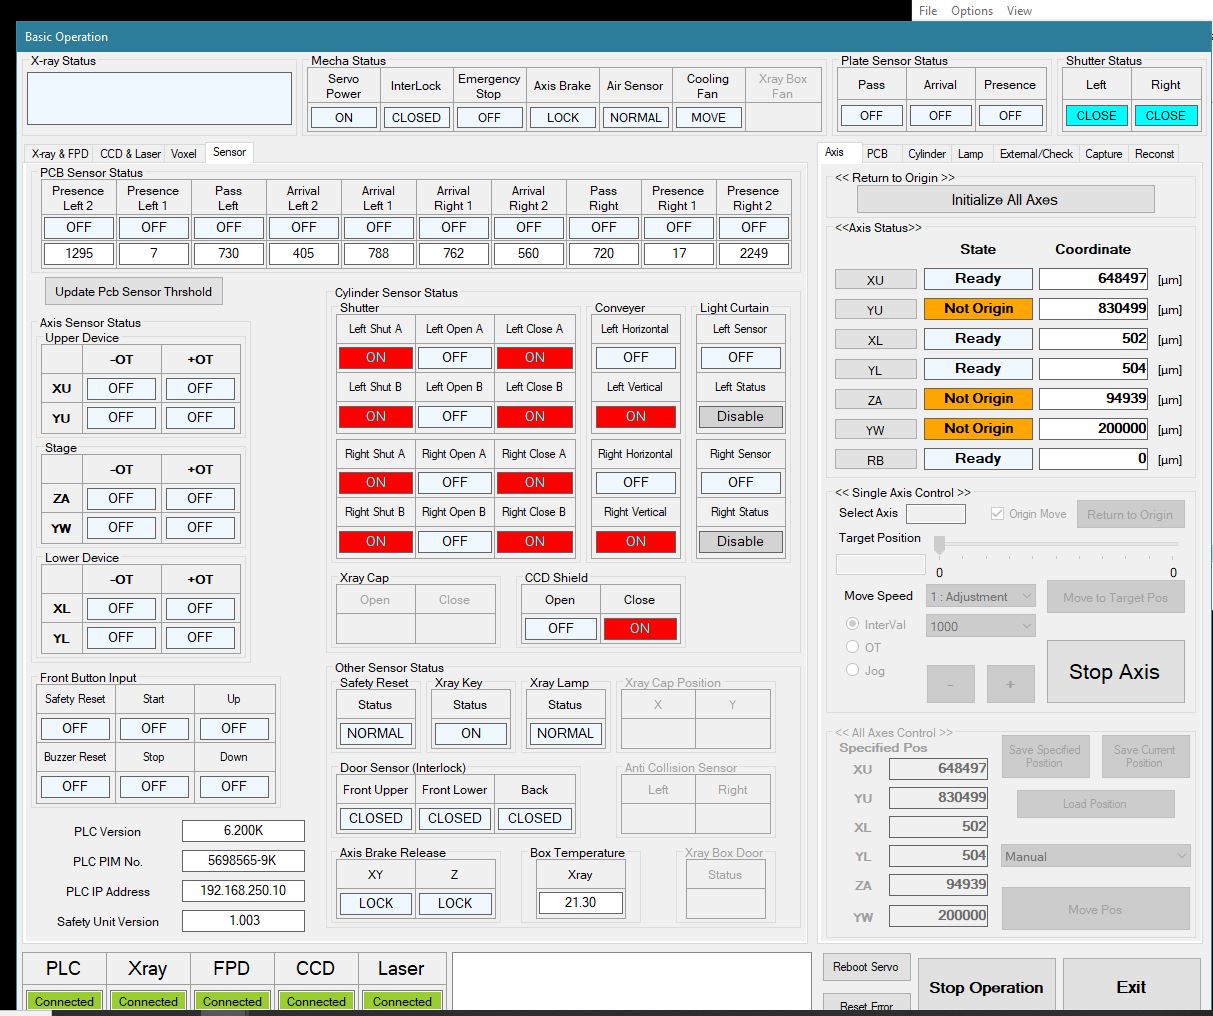The height and width of the screenshot is (1016, 1213).
Task: Click the Presence Left 2 value 1295
Action: [x=79, y=254]
